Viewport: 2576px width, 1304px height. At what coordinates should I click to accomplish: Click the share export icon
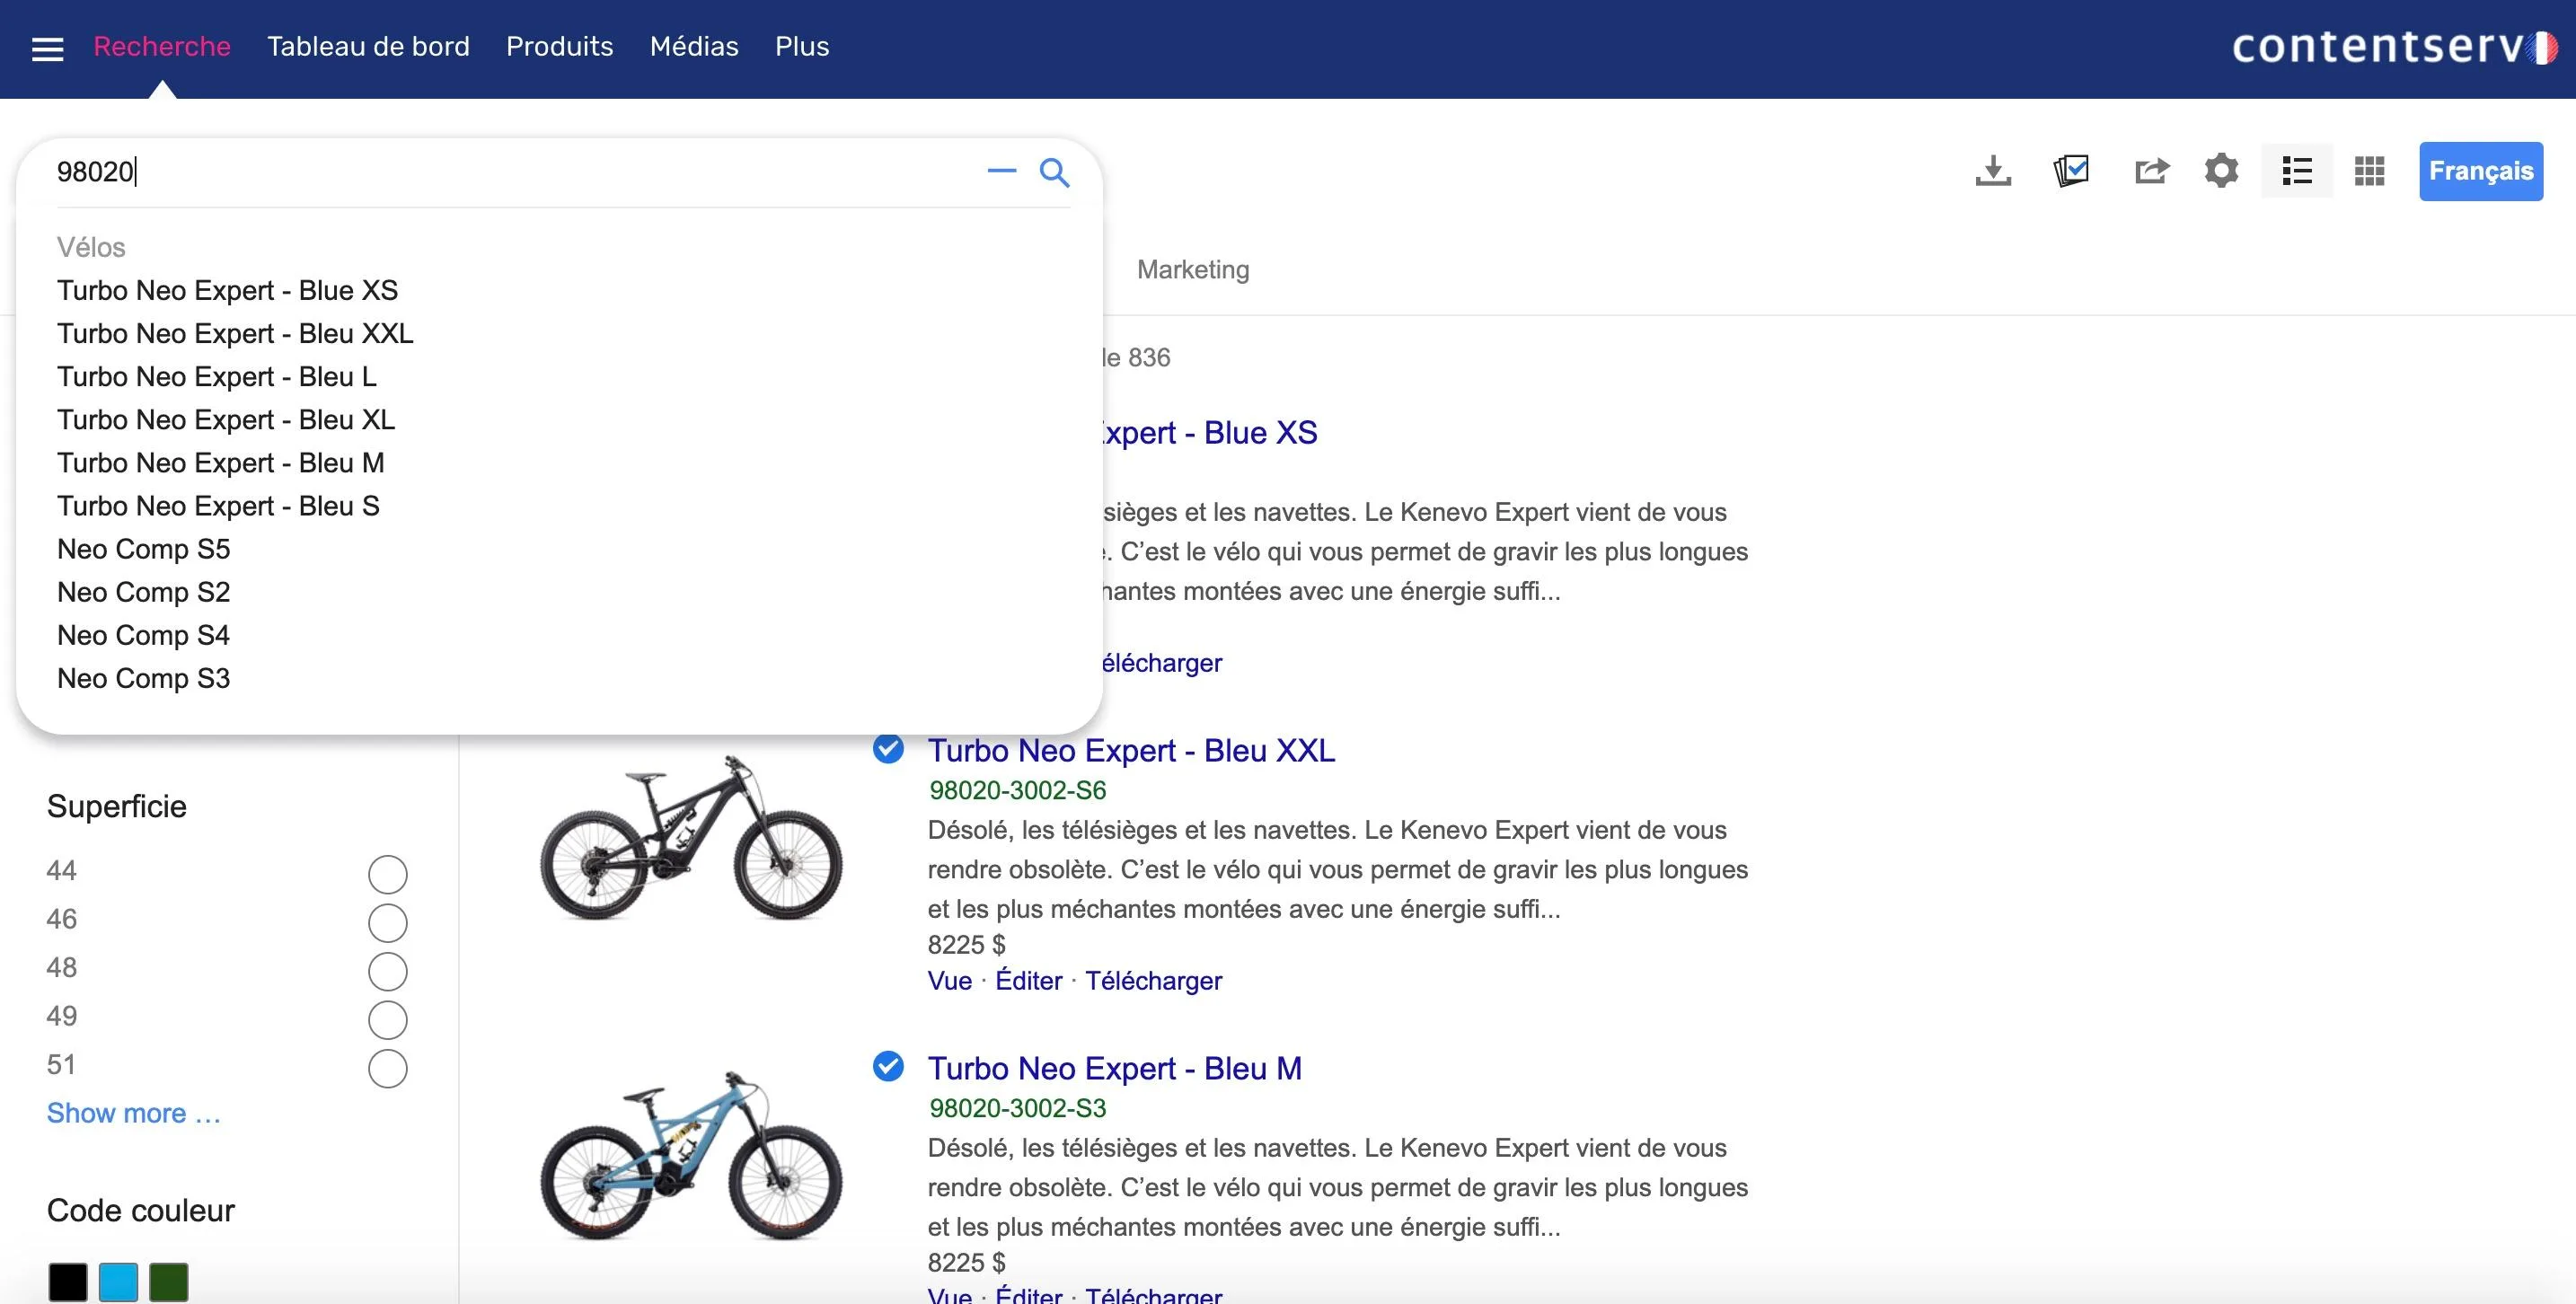2151,171
